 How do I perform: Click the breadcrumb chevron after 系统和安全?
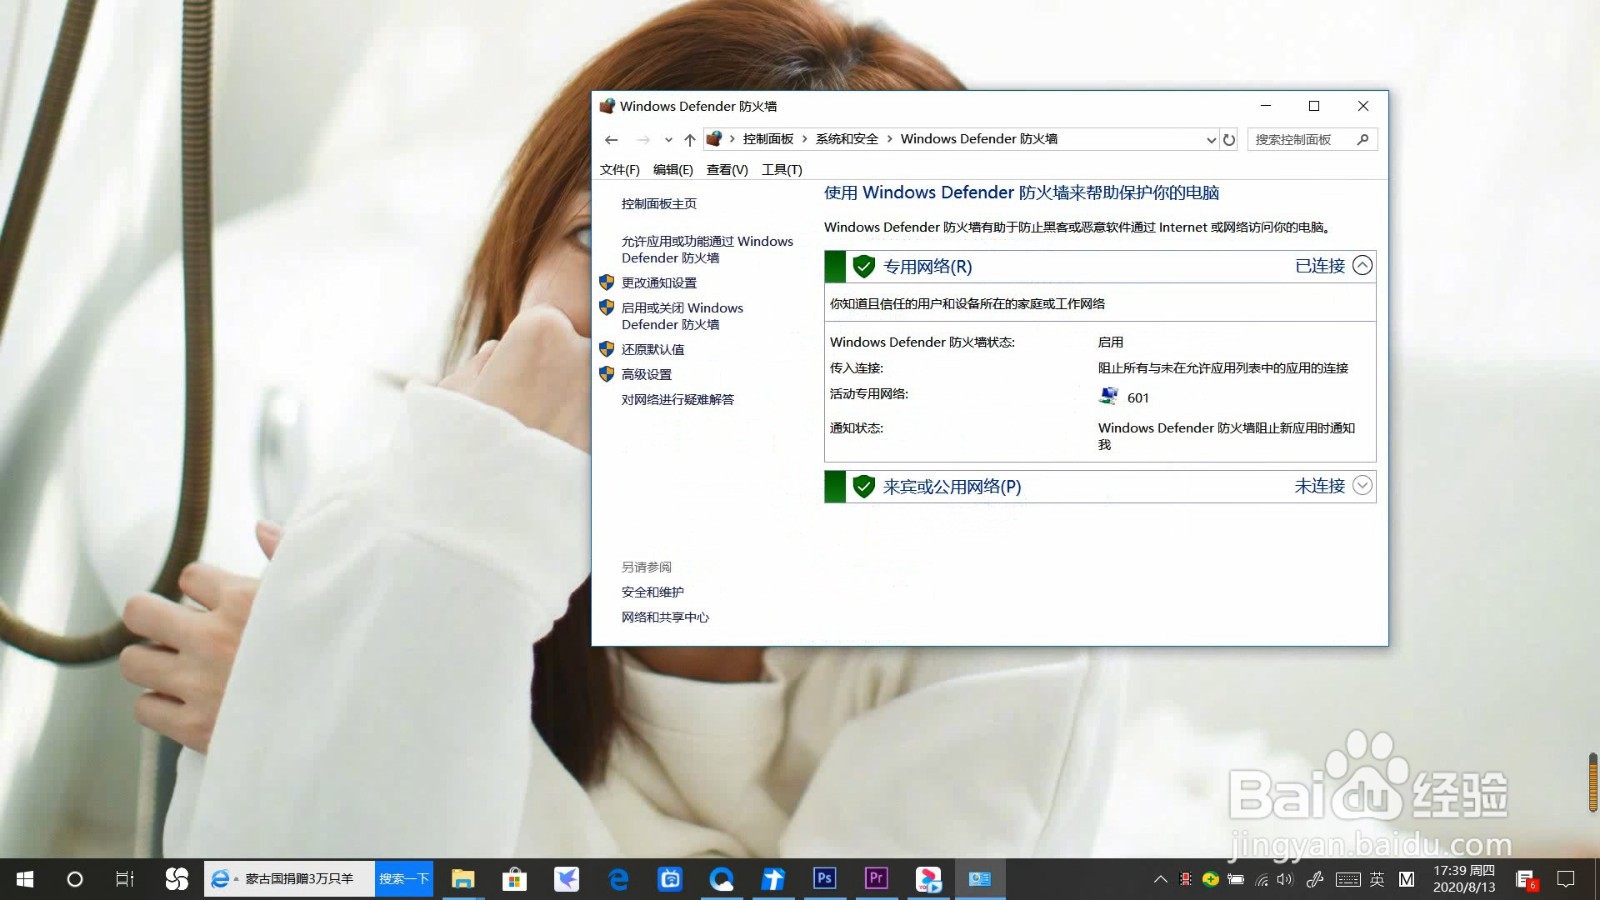pyautogui.click(x=889, y=139)
